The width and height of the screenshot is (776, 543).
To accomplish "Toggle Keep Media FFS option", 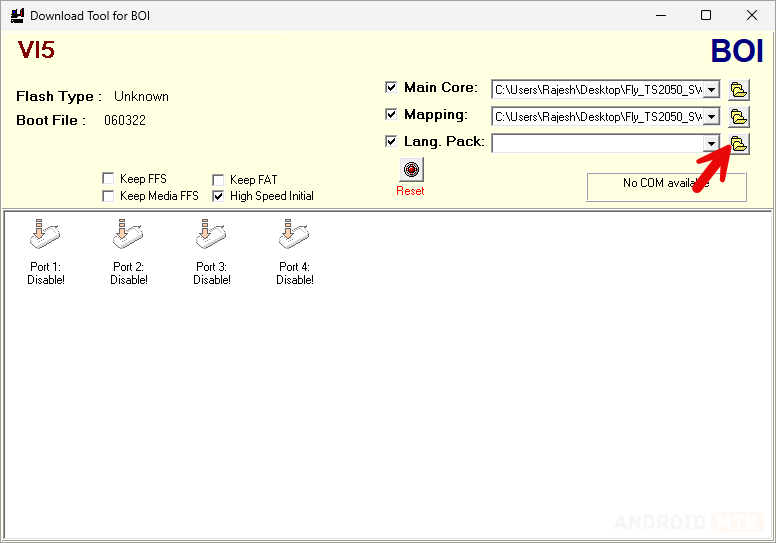I will pos(108,196).
